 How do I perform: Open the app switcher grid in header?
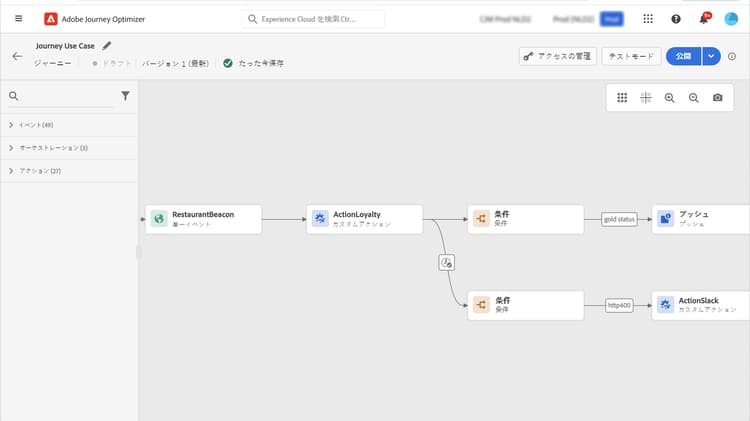(648, 19)
